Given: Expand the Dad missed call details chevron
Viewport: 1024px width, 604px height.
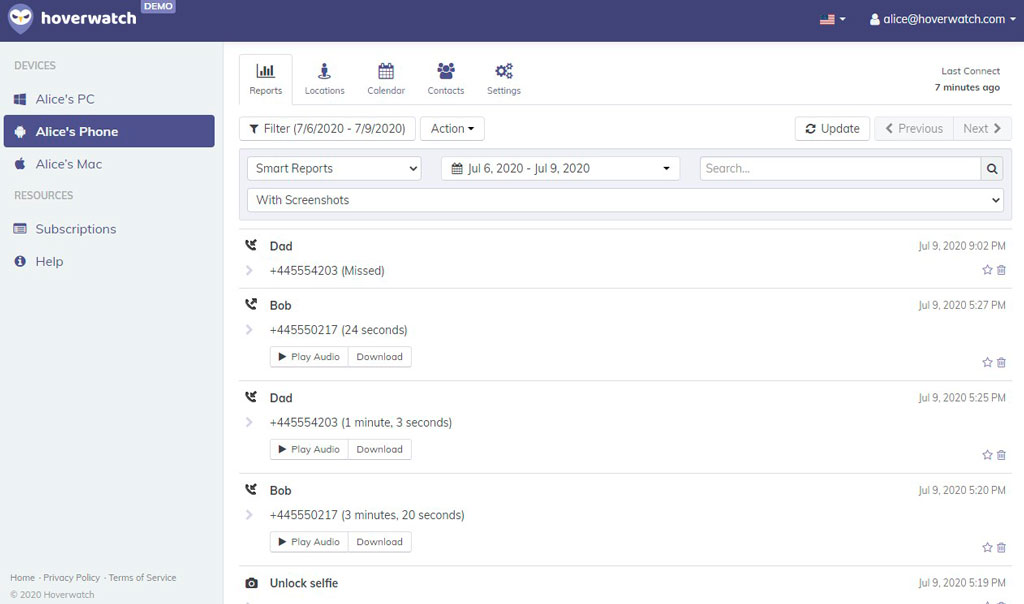Looking at the screenshot, I should coord(249,271).
